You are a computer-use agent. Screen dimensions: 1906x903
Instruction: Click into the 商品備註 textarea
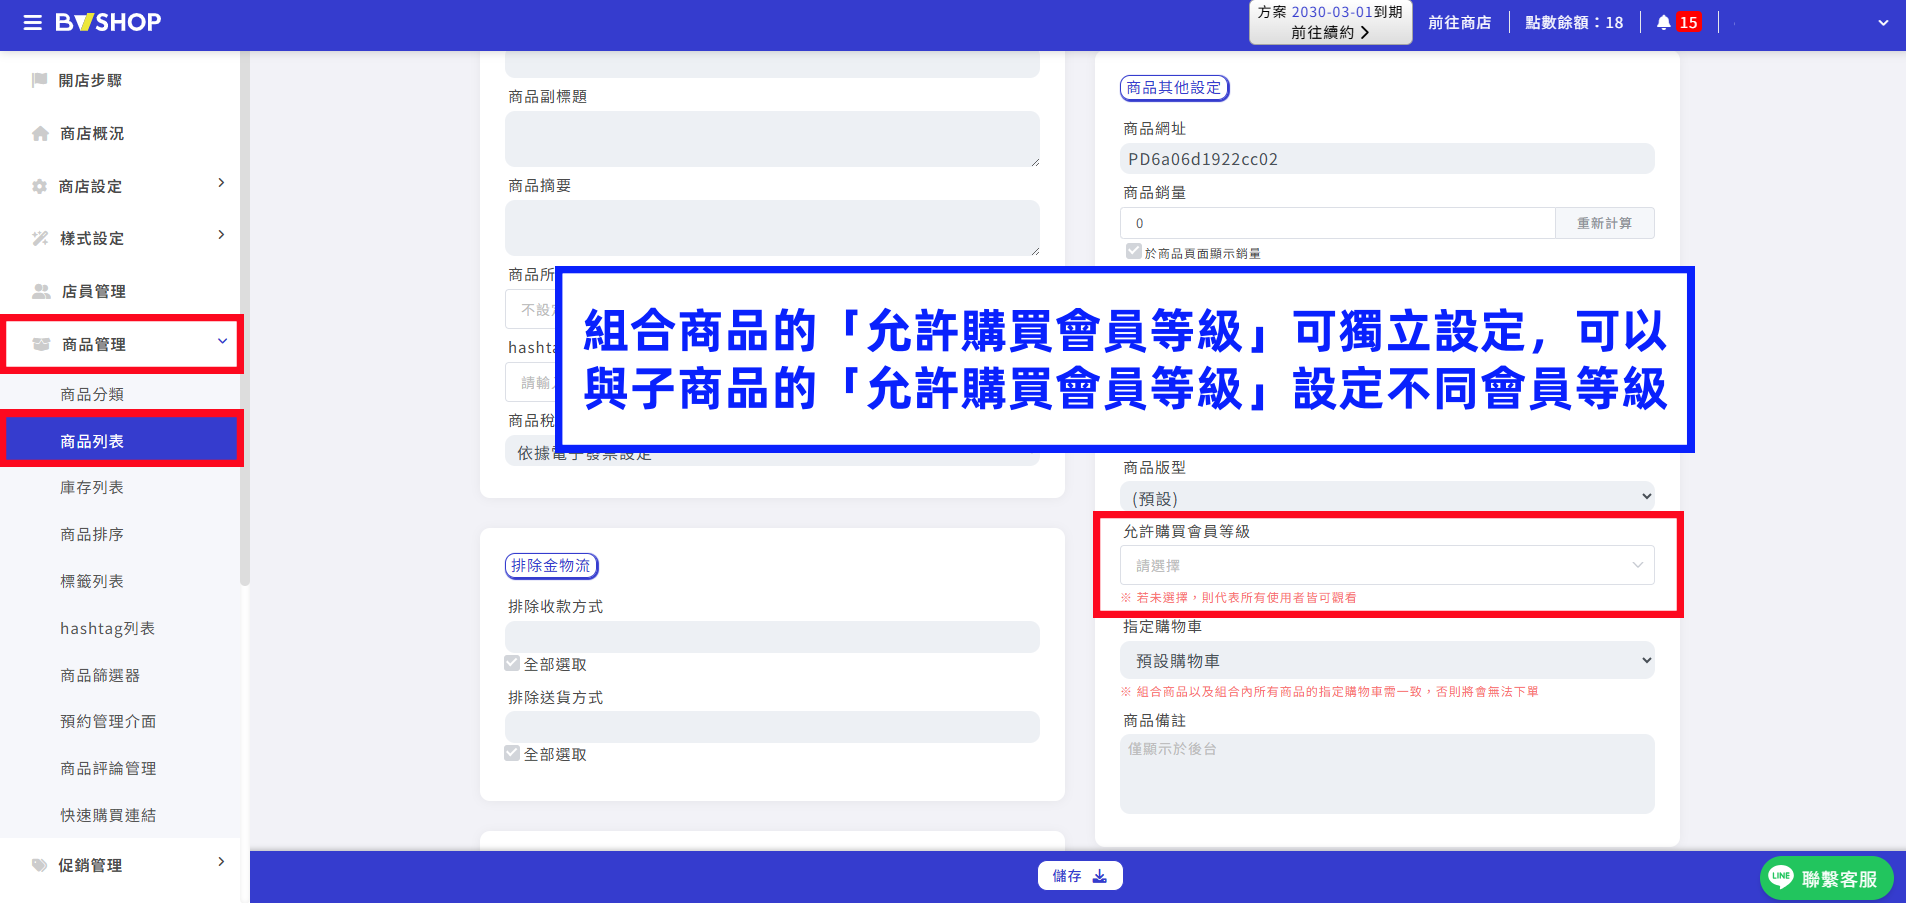pos(1387,774)
